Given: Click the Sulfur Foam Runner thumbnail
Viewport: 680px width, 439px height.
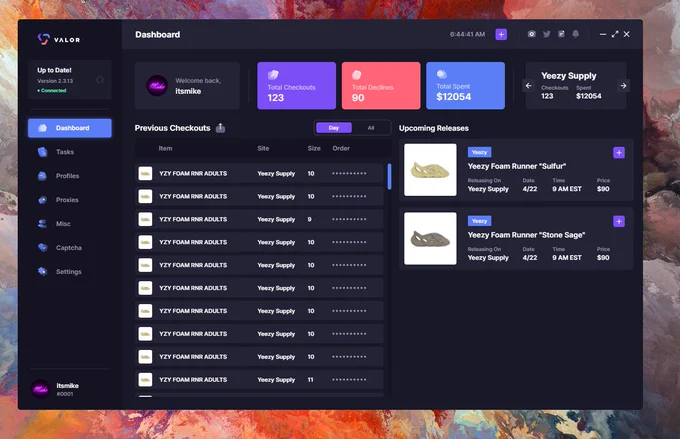Looking at the screenshot, I should pyautogui.click(x=430, y=170).
